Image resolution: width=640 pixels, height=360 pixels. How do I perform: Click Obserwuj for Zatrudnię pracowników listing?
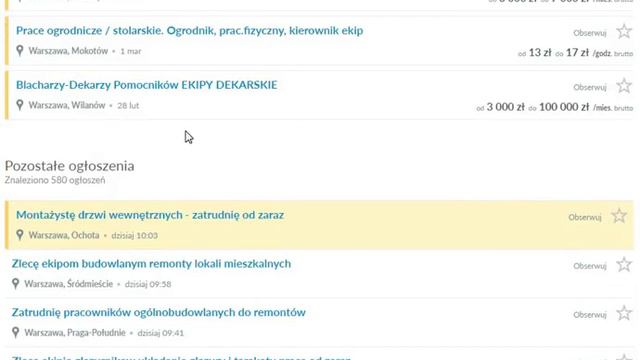click(589, 315)
